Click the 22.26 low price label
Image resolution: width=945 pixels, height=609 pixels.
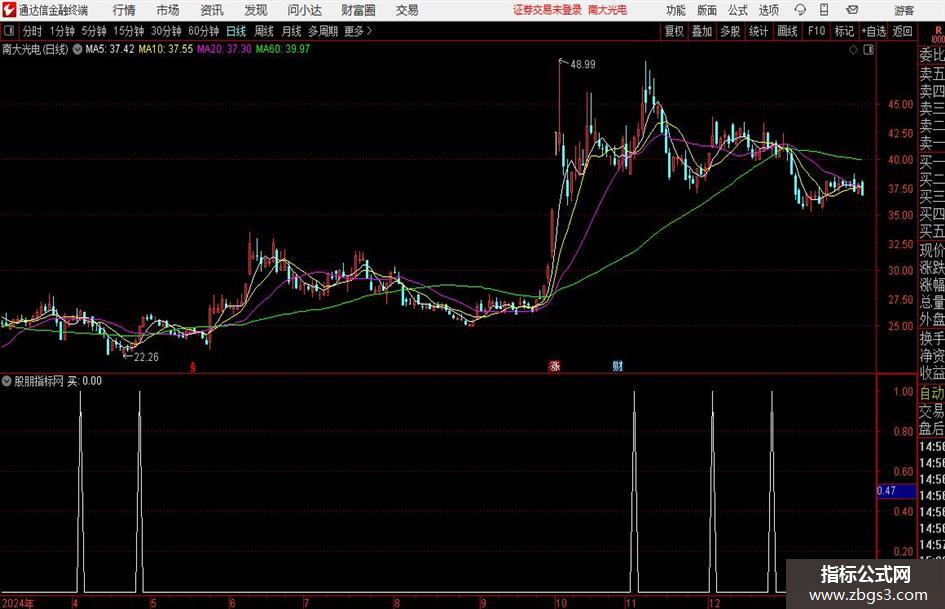[x=146, y=357]
